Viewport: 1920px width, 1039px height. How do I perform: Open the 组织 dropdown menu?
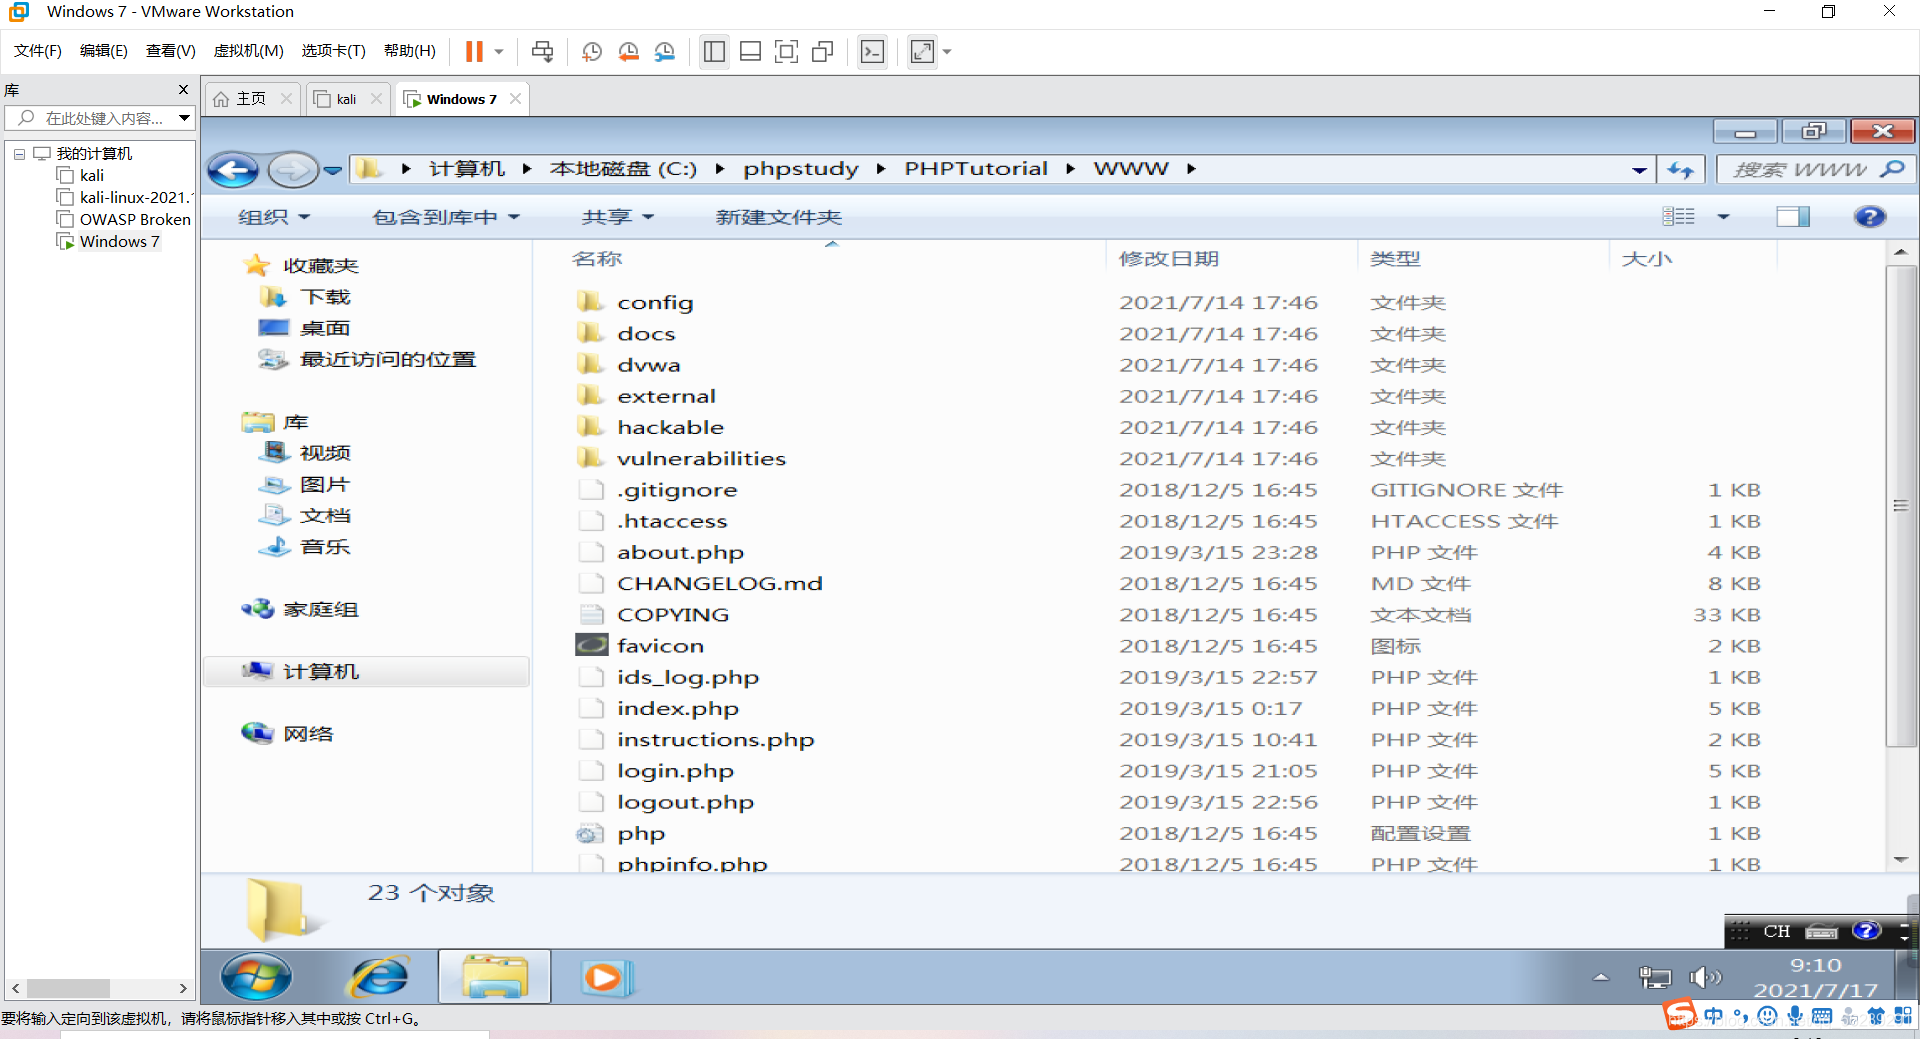tap(274, 217)
